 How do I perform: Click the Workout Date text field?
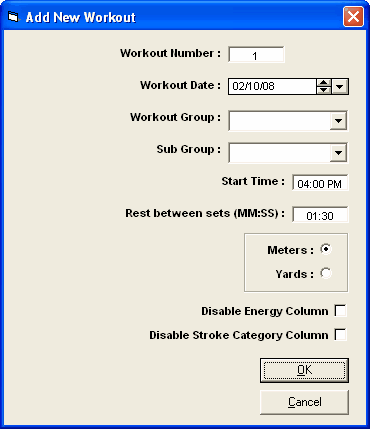tap(272, 87)
